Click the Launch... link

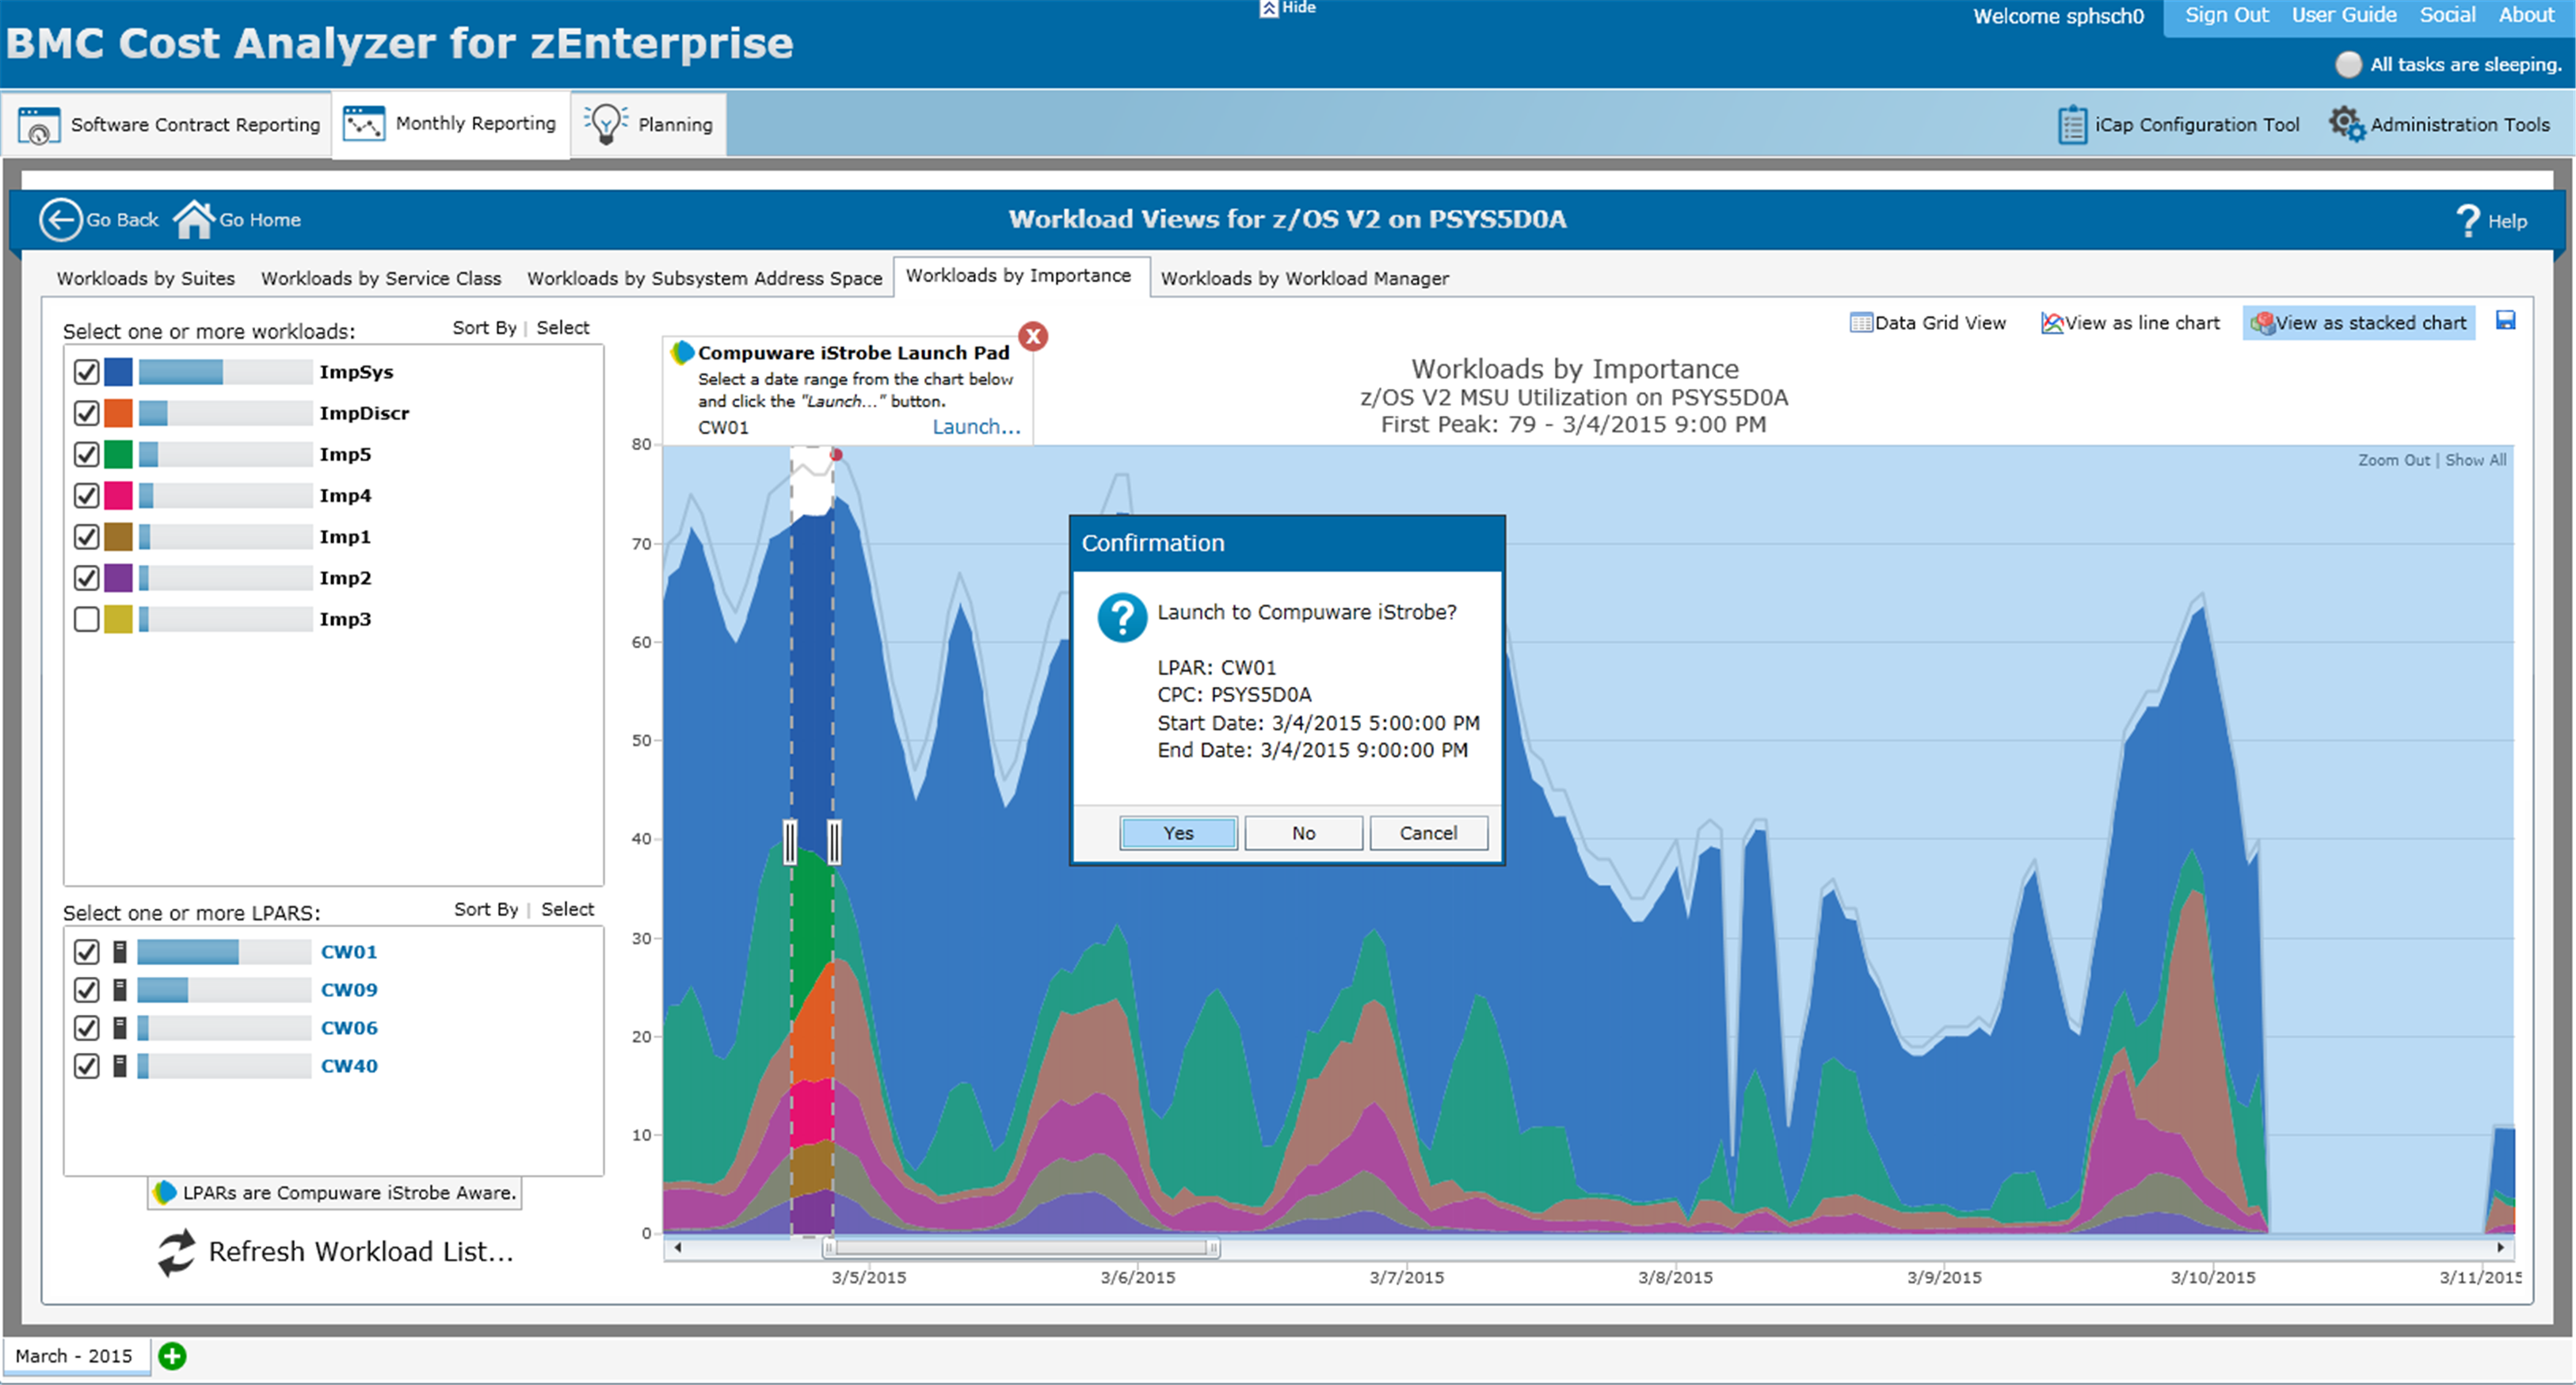(976, 427)
